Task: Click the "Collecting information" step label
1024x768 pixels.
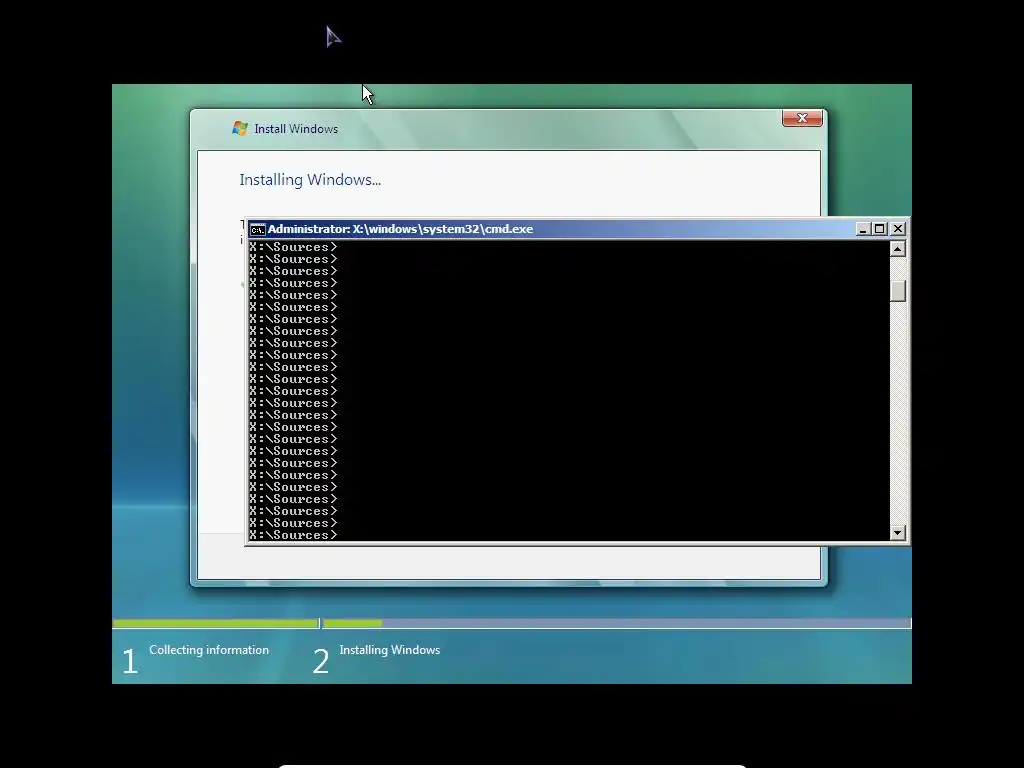Action: click(x=209, y=650)
